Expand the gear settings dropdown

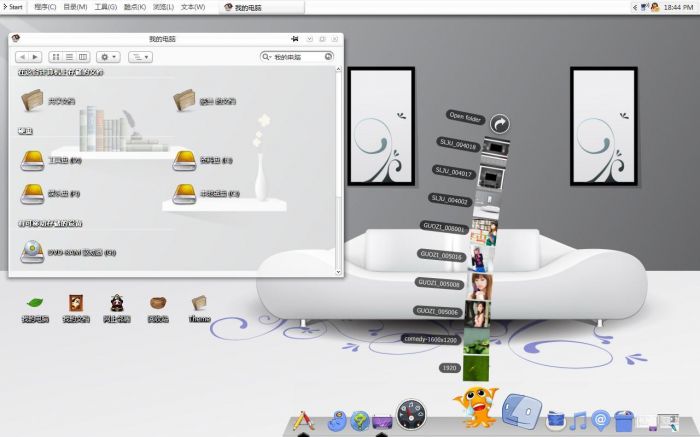108,57
